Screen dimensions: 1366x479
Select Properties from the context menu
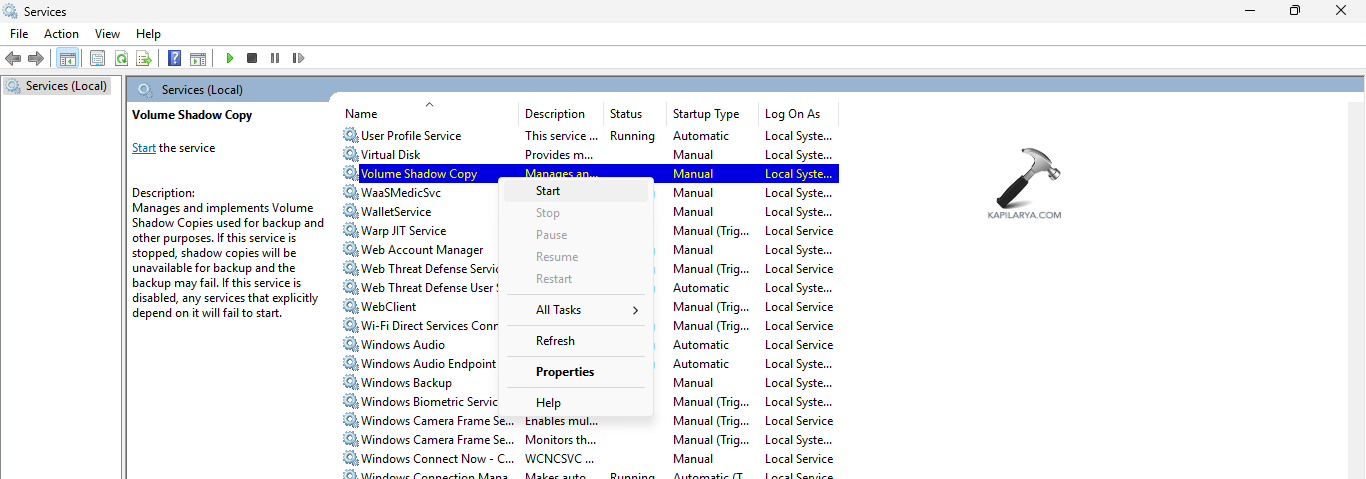pyautogui.click(x=565, y=372)
